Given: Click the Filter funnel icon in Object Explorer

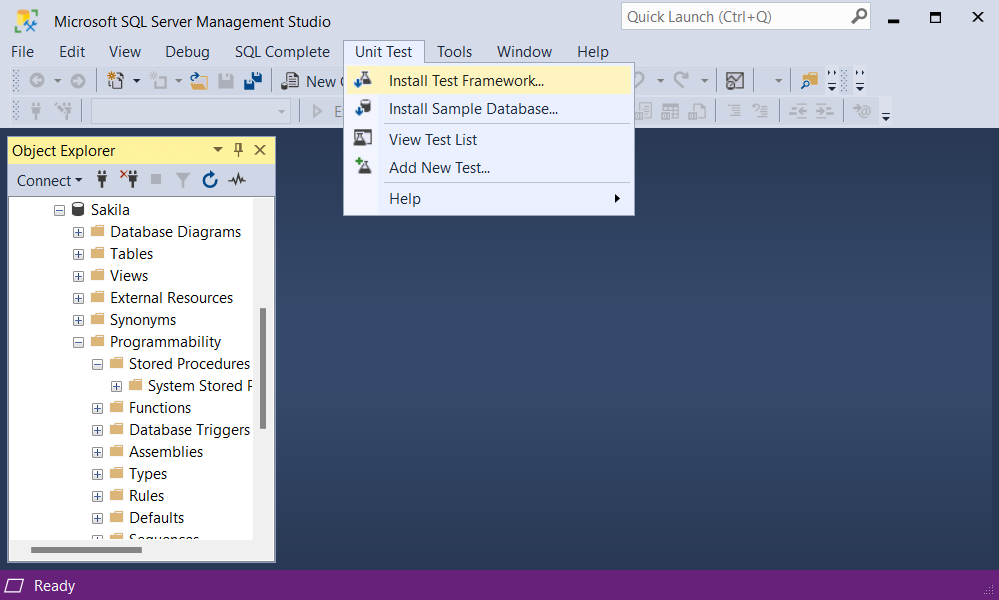Looking at the screenshot, I should tap(183, 180).
